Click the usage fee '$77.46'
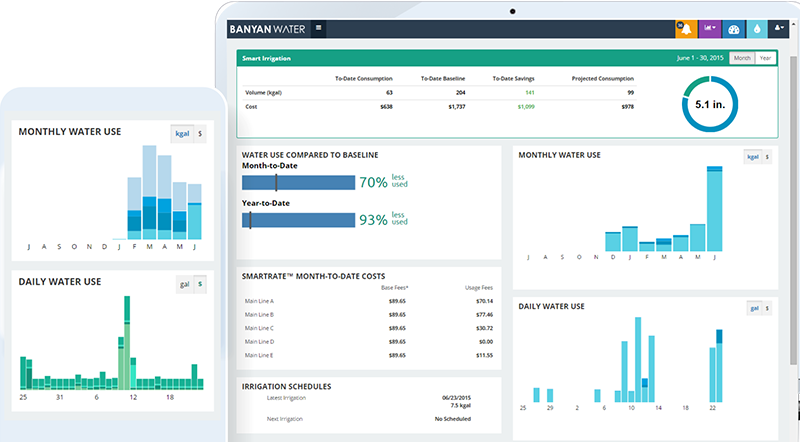The width and height of the screenshot is (800, 442). point(484,315)
